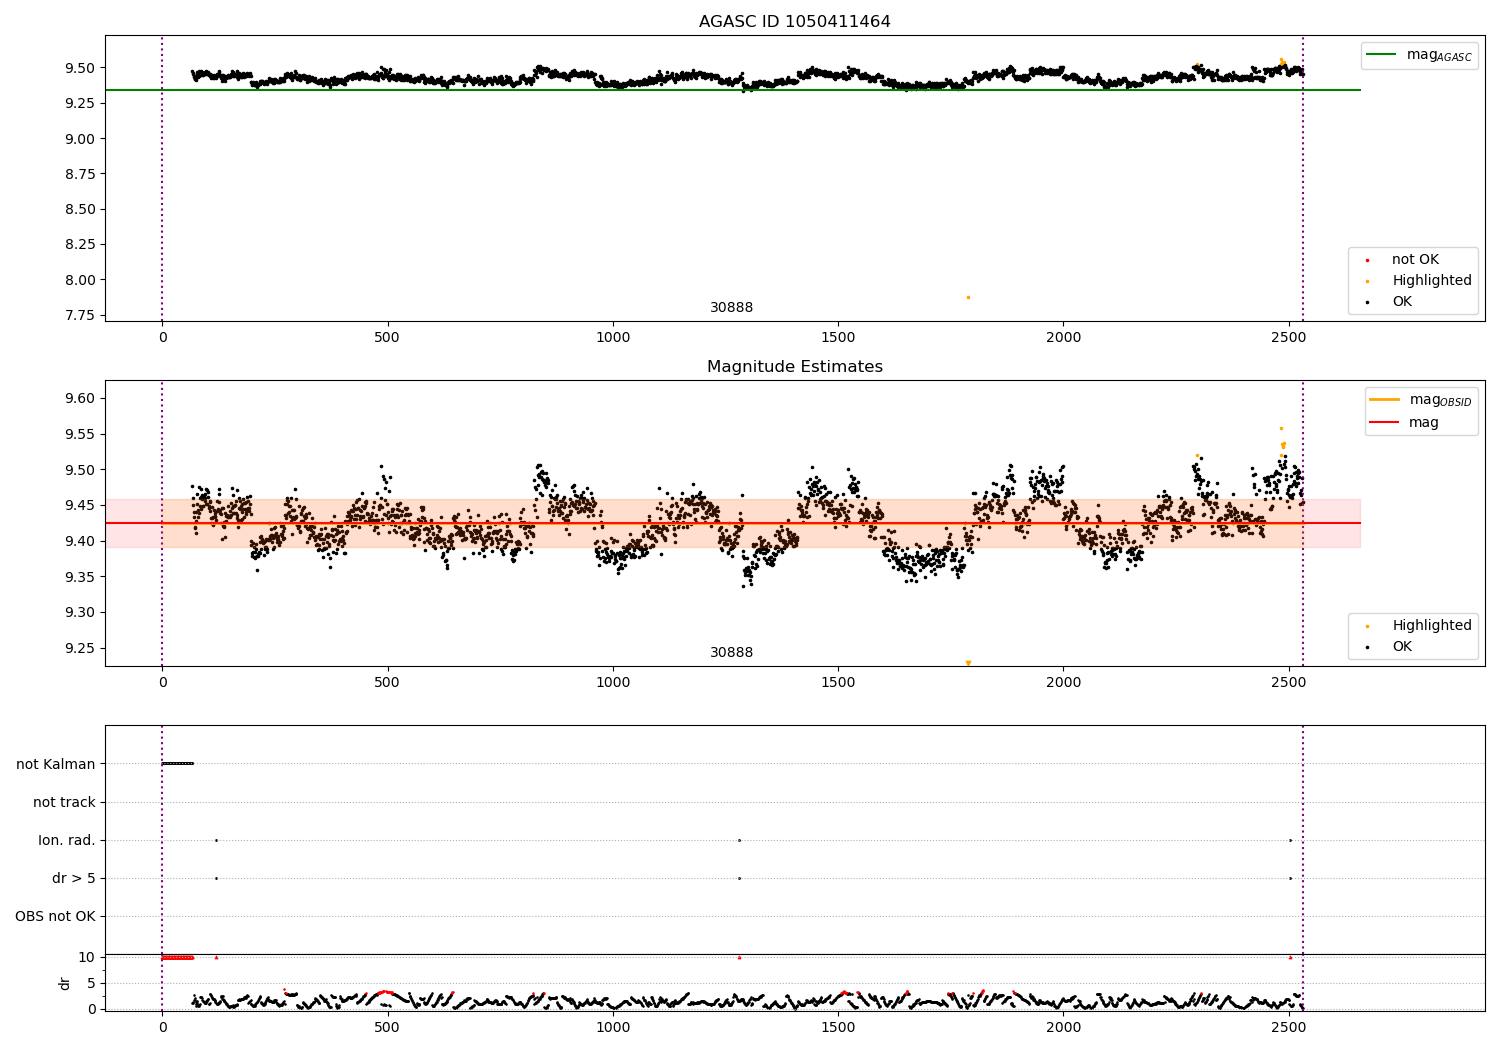Click the '30888' label in Magnitude Estimates plot
This screenshot has width=1500, height=1050.
[x=731, y=652]
